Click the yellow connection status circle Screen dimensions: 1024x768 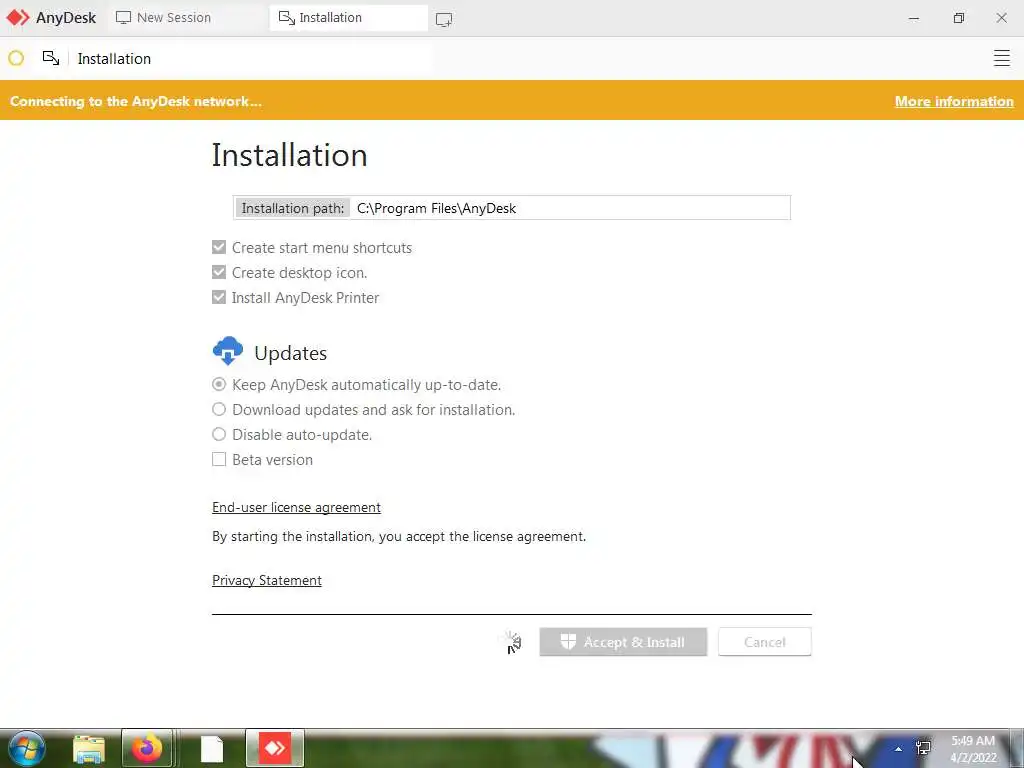tap(16, 58)
